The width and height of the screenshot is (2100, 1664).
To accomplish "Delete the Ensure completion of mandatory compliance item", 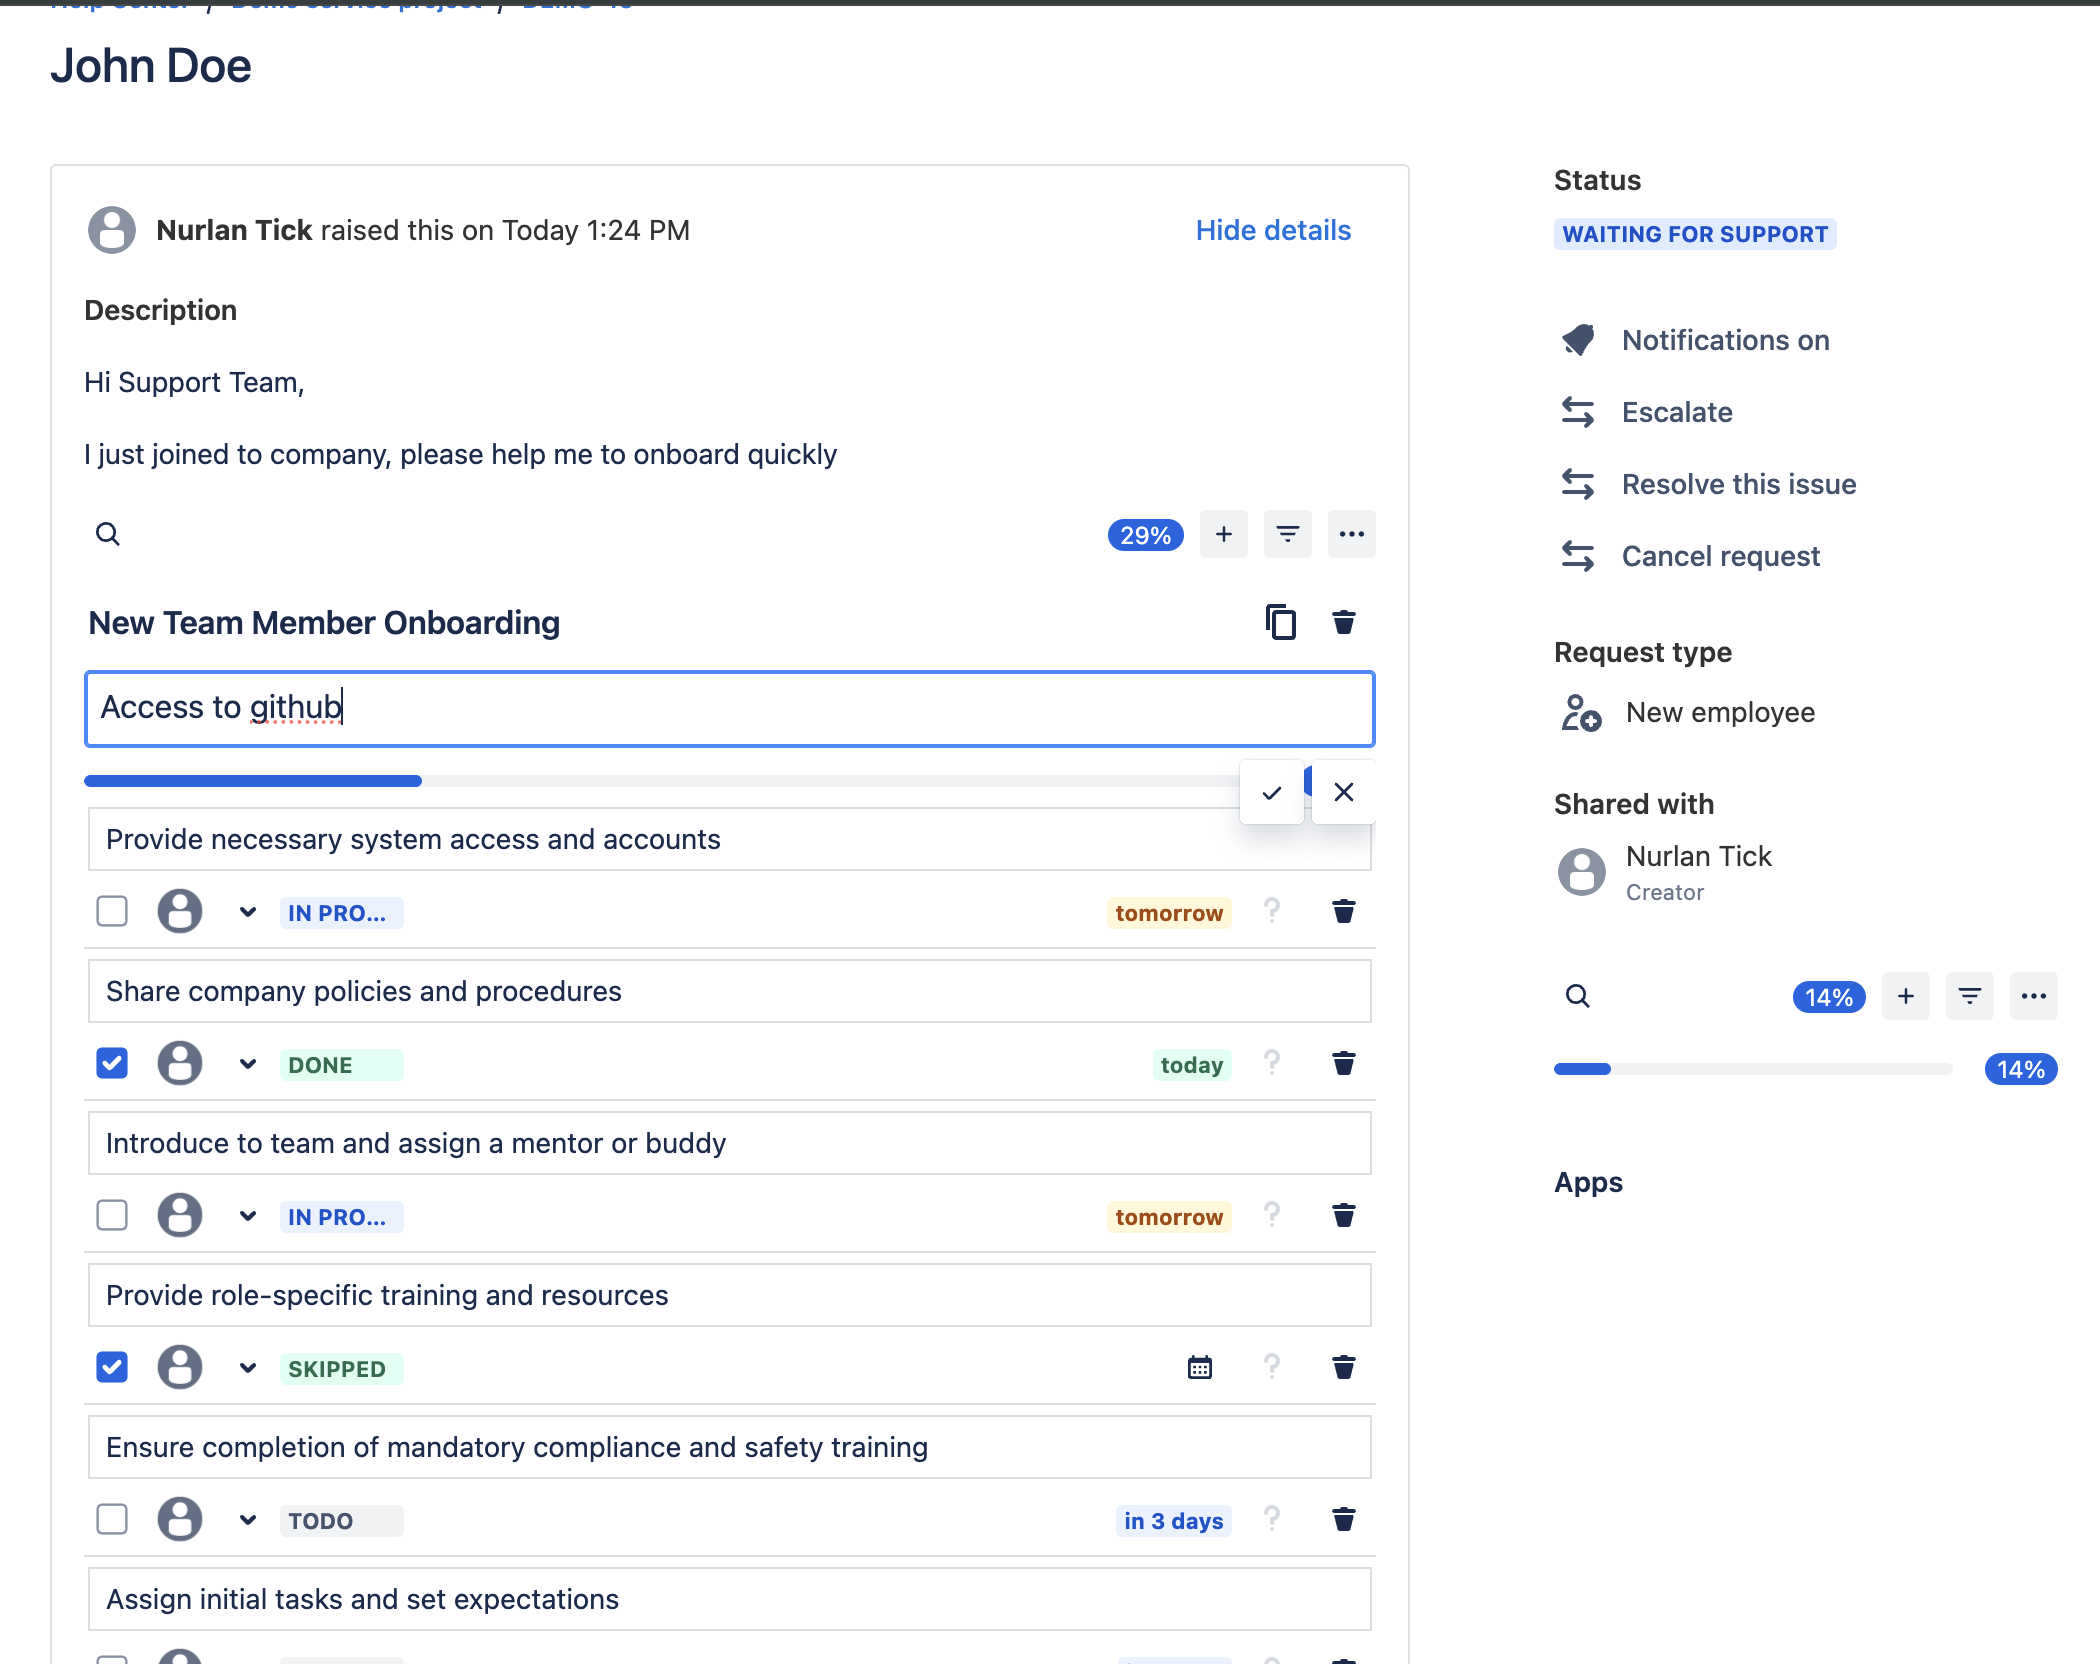I will 1344,1519.
